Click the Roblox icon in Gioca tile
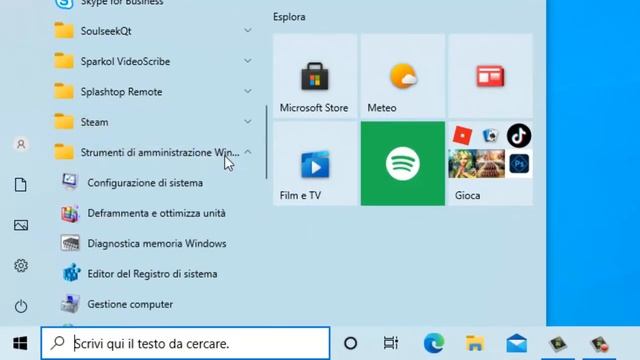 462,136
